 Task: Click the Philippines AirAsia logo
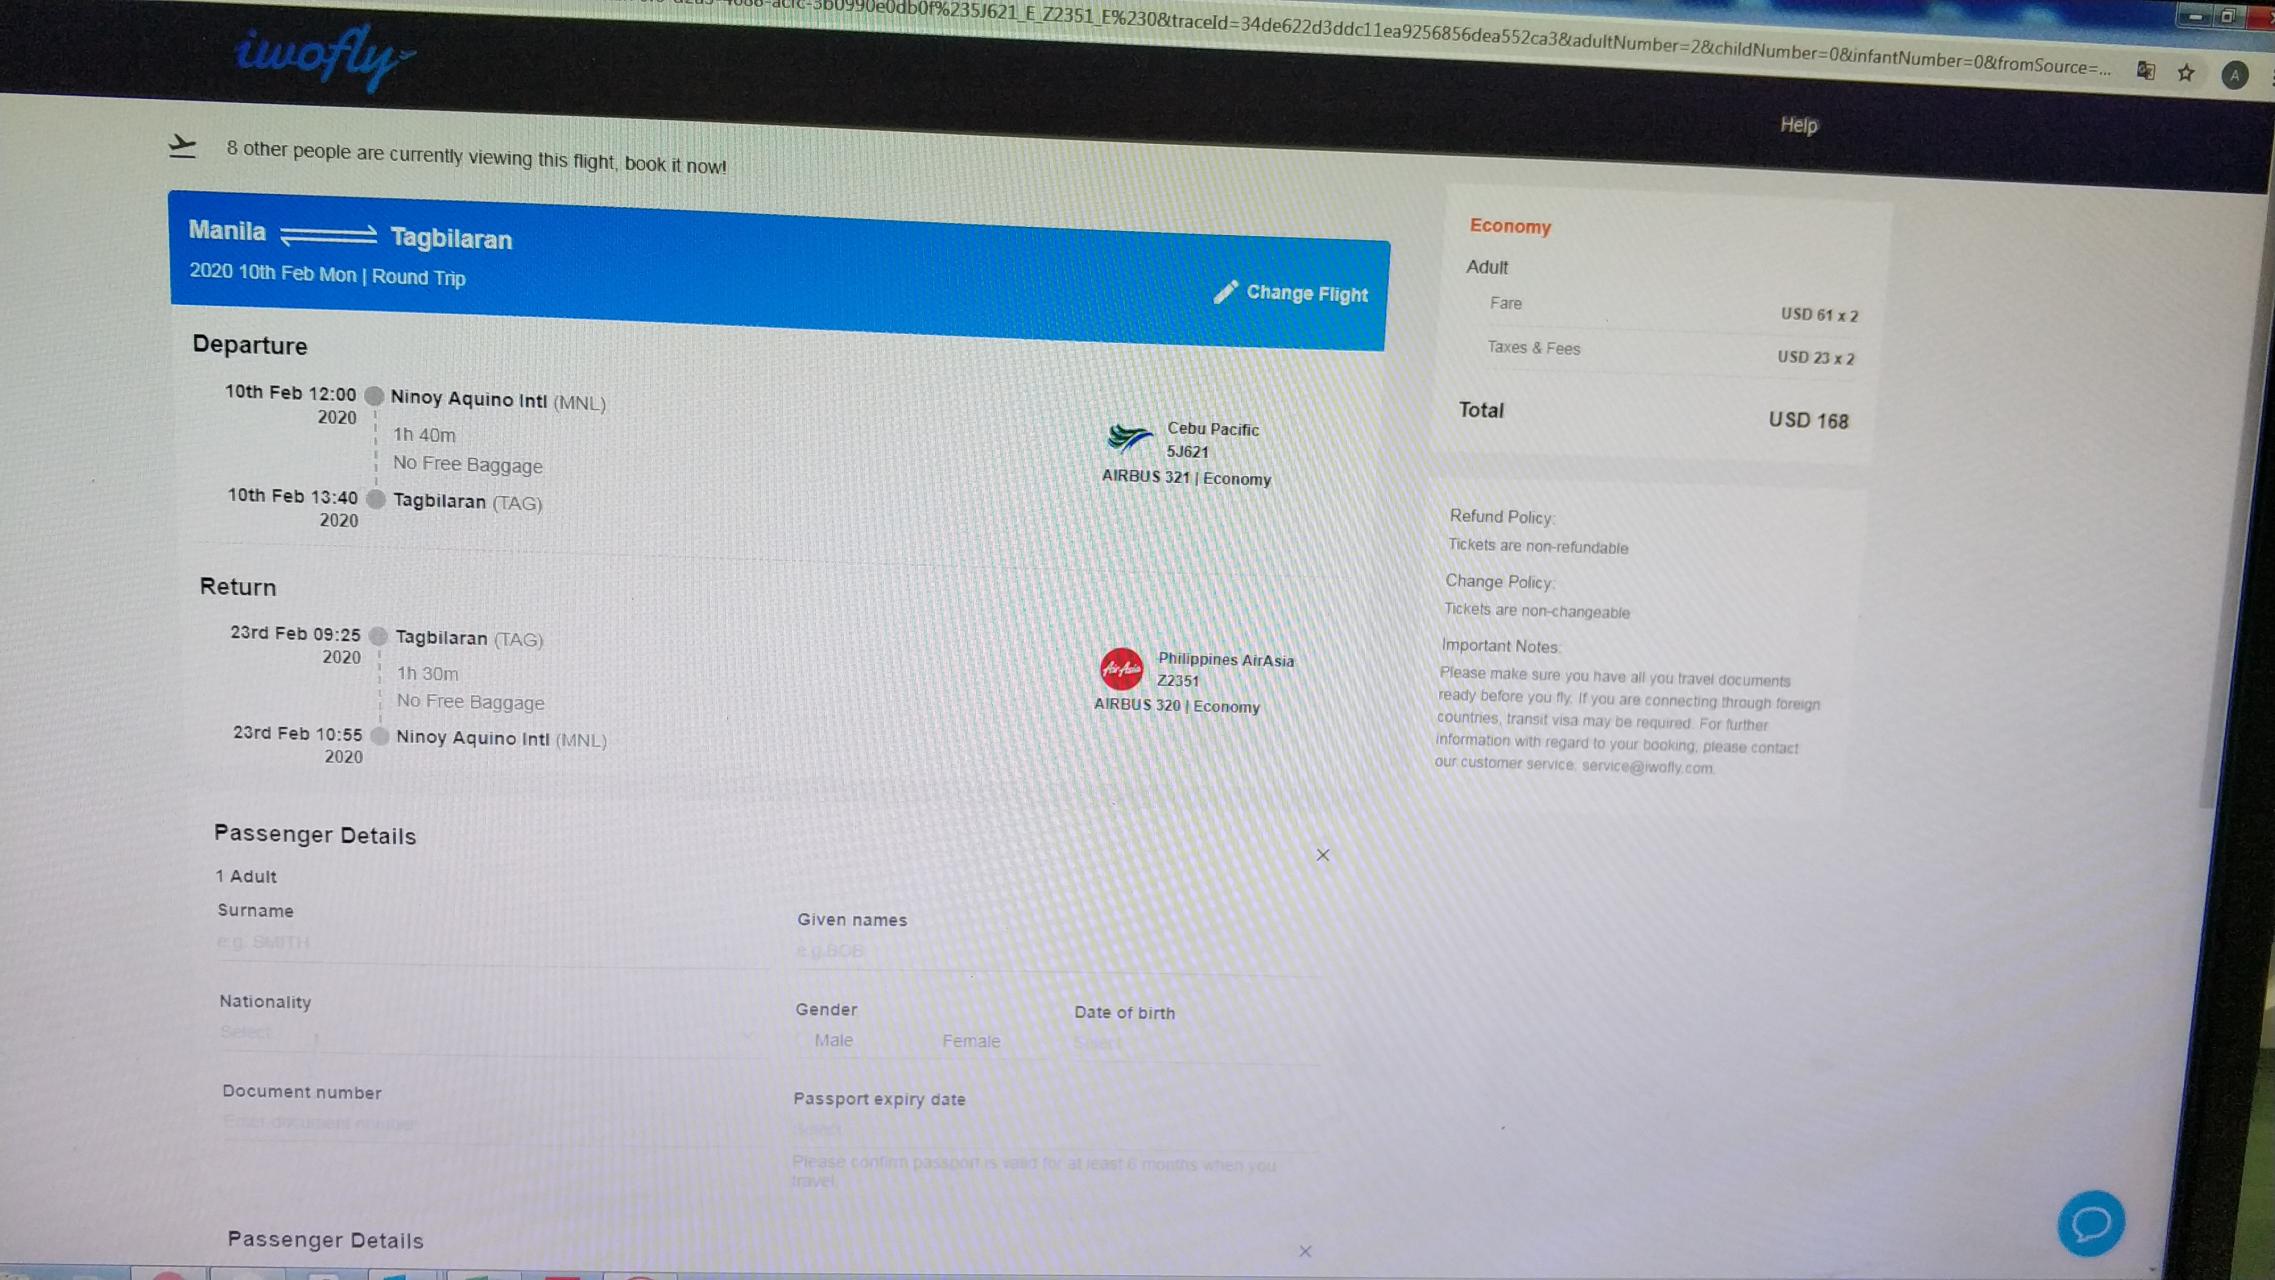tap(1121, 669)
